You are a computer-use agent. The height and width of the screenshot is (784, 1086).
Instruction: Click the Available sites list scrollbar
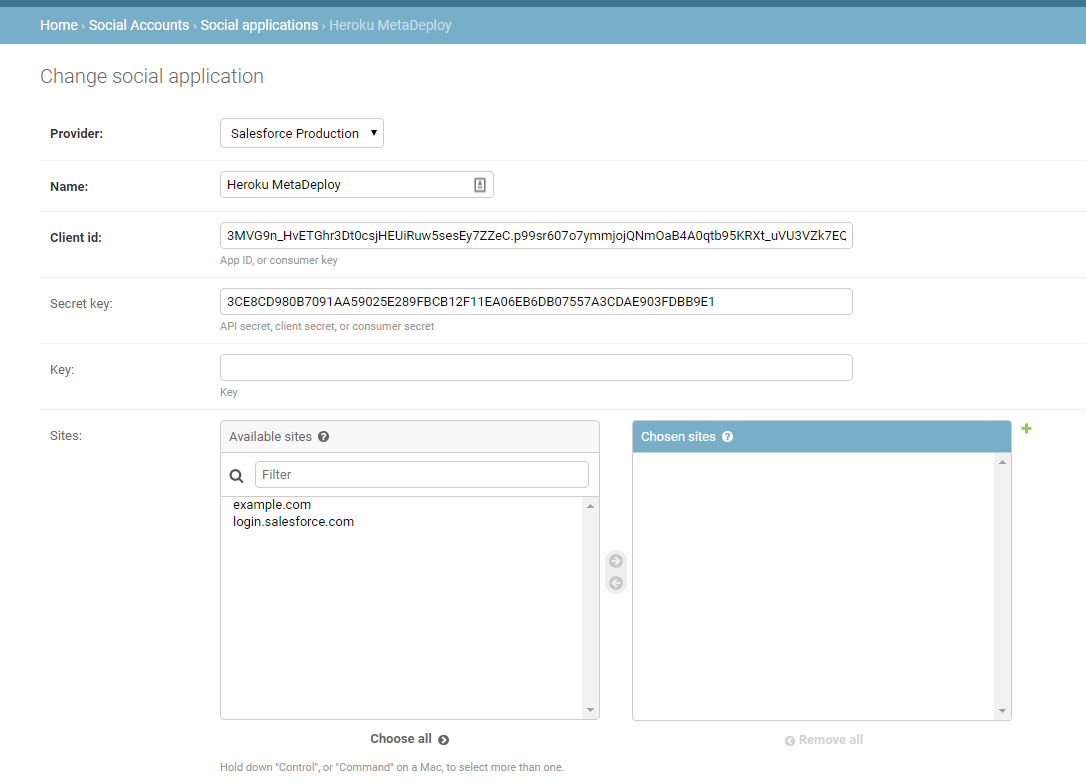coord(591,600)
